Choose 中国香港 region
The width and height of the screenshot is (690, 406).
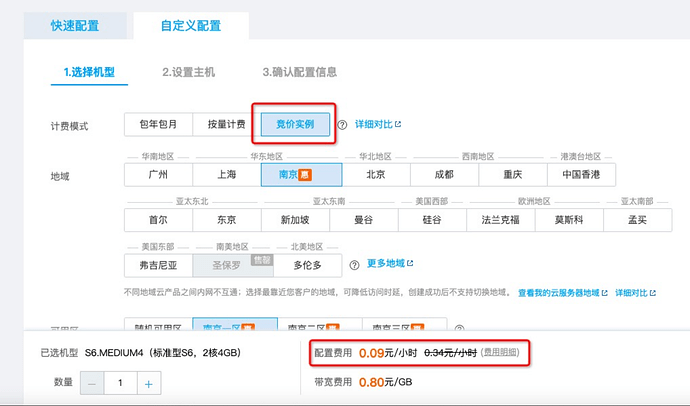pyautogui.click(x=581, y=175)
